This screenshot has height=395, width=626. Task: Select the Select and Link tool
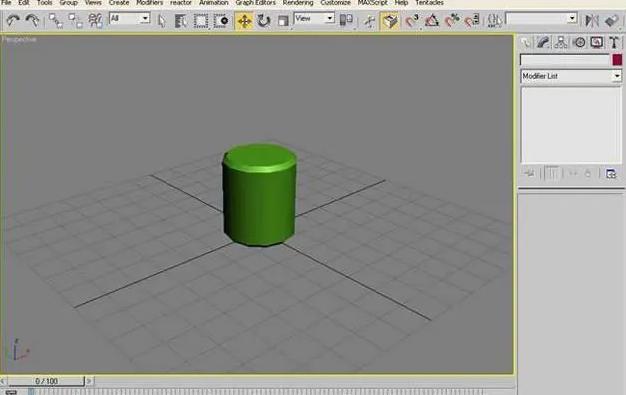55,20
